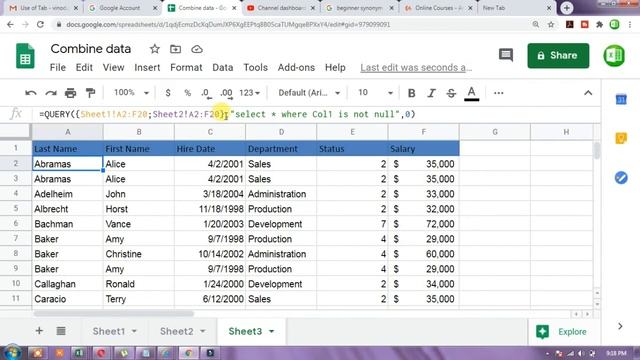Viewport: 640px width, 360px height.
Task: Switch to Sheet2 tab
Action: pos(176,331)
